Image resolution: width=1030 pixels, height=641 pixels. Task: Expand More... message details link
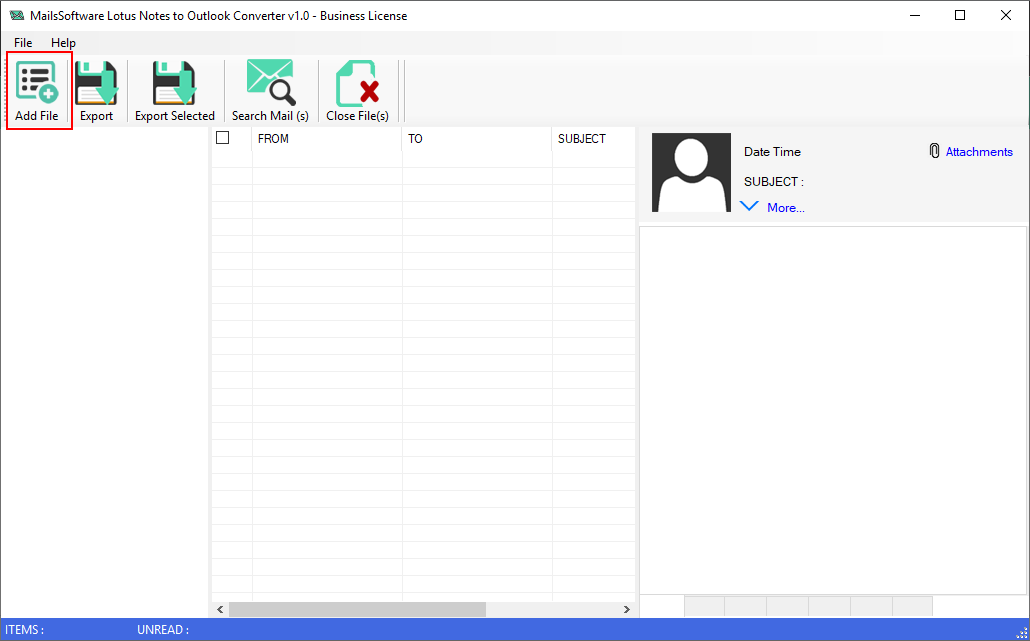(x=786, y=208)
